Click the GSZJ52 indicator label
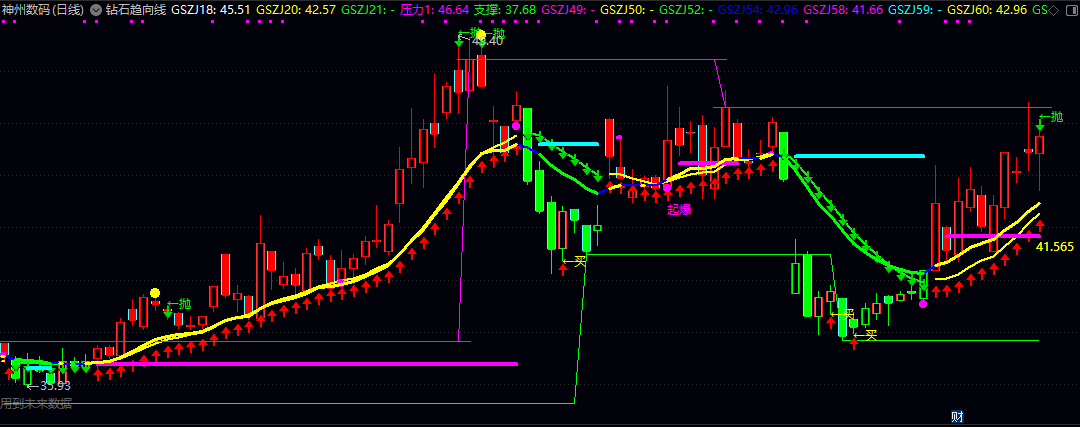1080x427 pixels. [685, 10]
